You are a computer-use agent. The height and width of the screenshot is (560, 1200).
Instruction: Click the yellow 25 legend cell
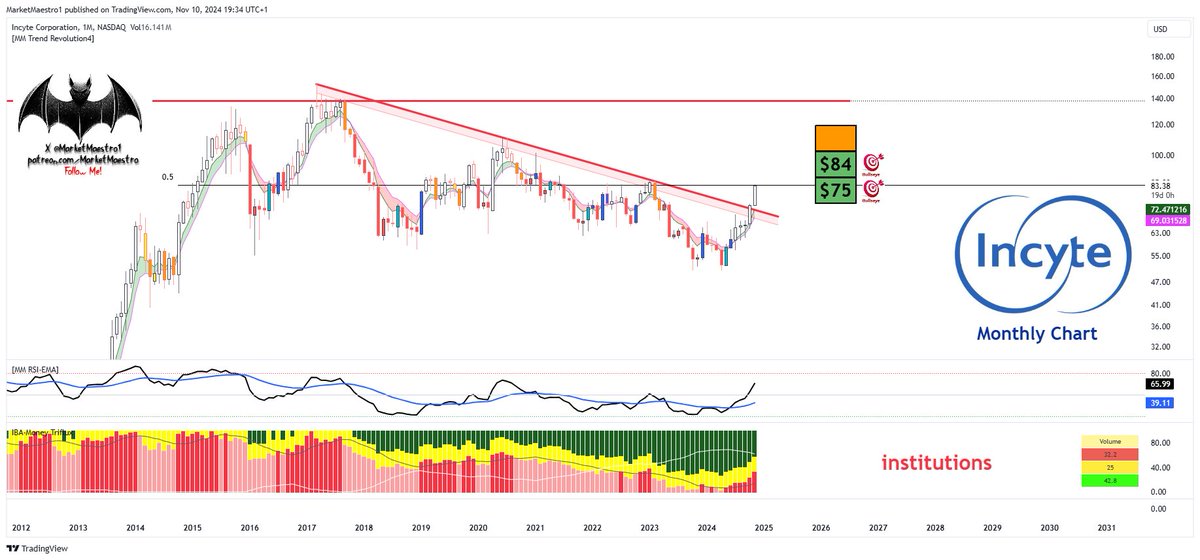coord(1110,468)
